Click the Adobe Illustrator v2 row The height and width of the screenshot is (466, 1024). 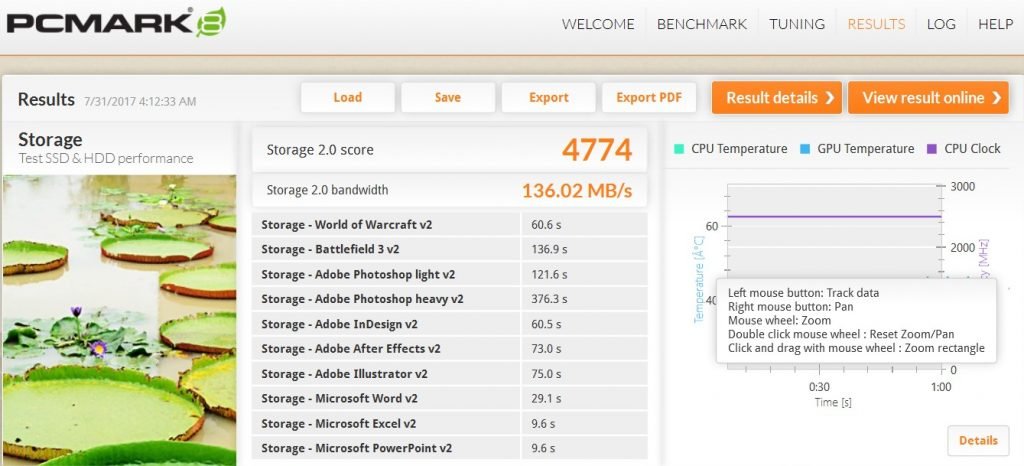(x=449, y=373)
